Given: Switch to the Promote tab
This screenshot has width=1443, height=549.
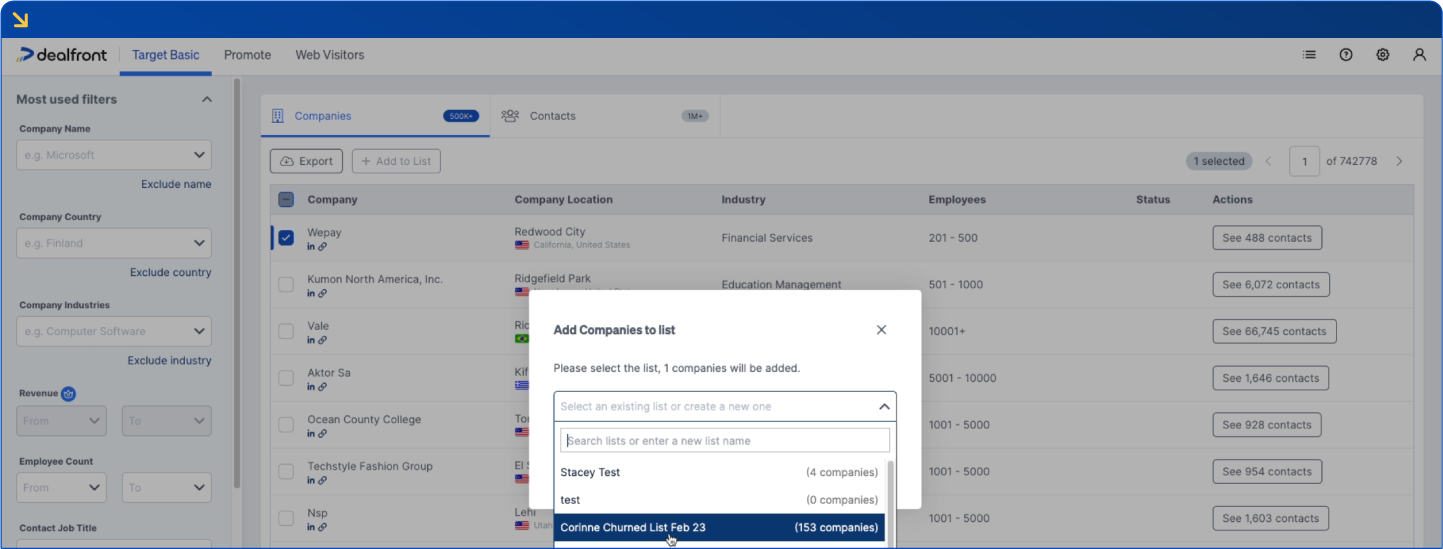Looking at the screenshot, I should pyautogui.click(x=247, y=55).
